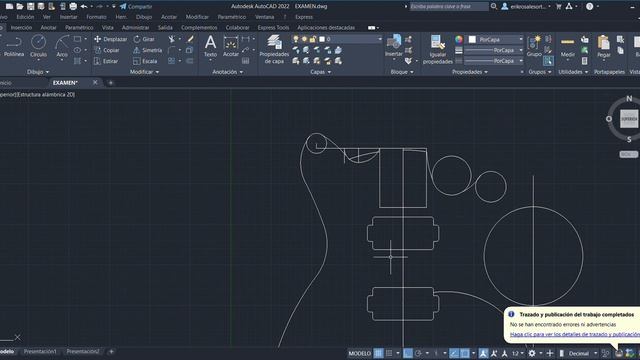Select the Polilínea drawing tool
Screen dimensions: 640x360
coord(13,46)
